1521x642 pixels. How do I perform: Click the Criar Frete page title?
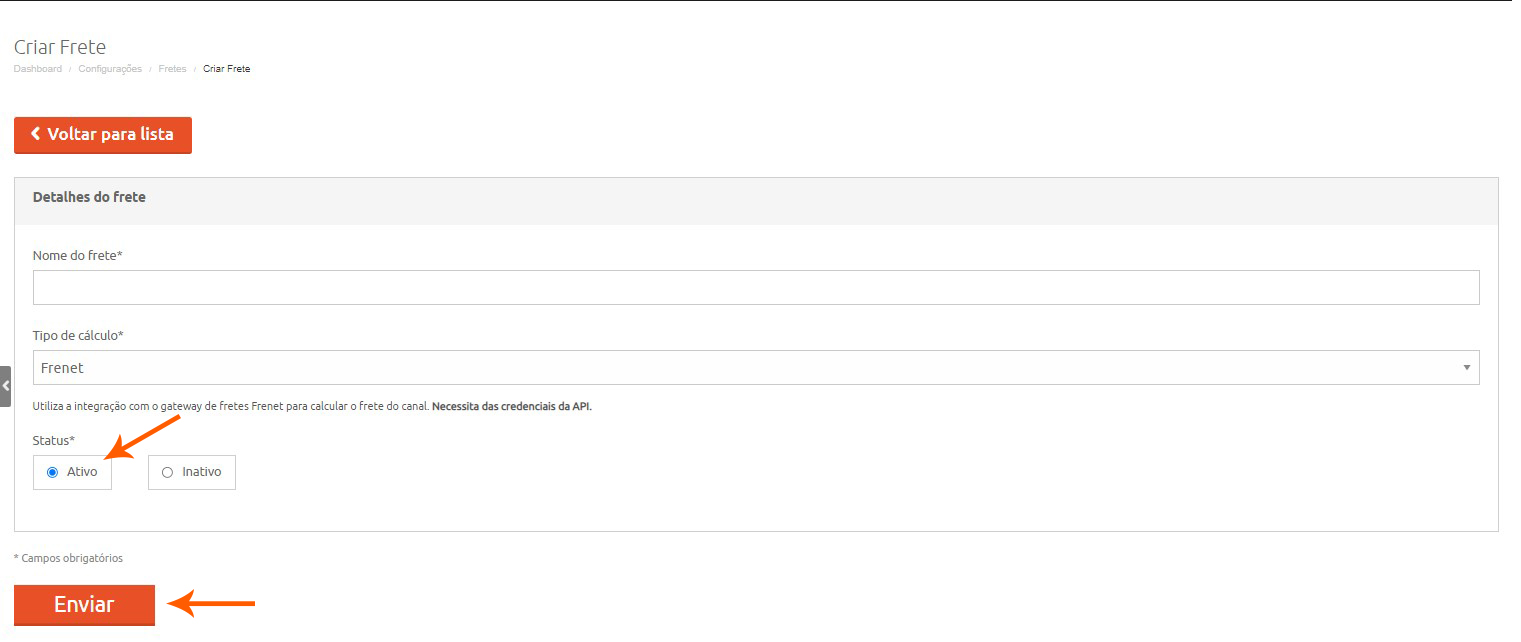click(x=60, y=47)
